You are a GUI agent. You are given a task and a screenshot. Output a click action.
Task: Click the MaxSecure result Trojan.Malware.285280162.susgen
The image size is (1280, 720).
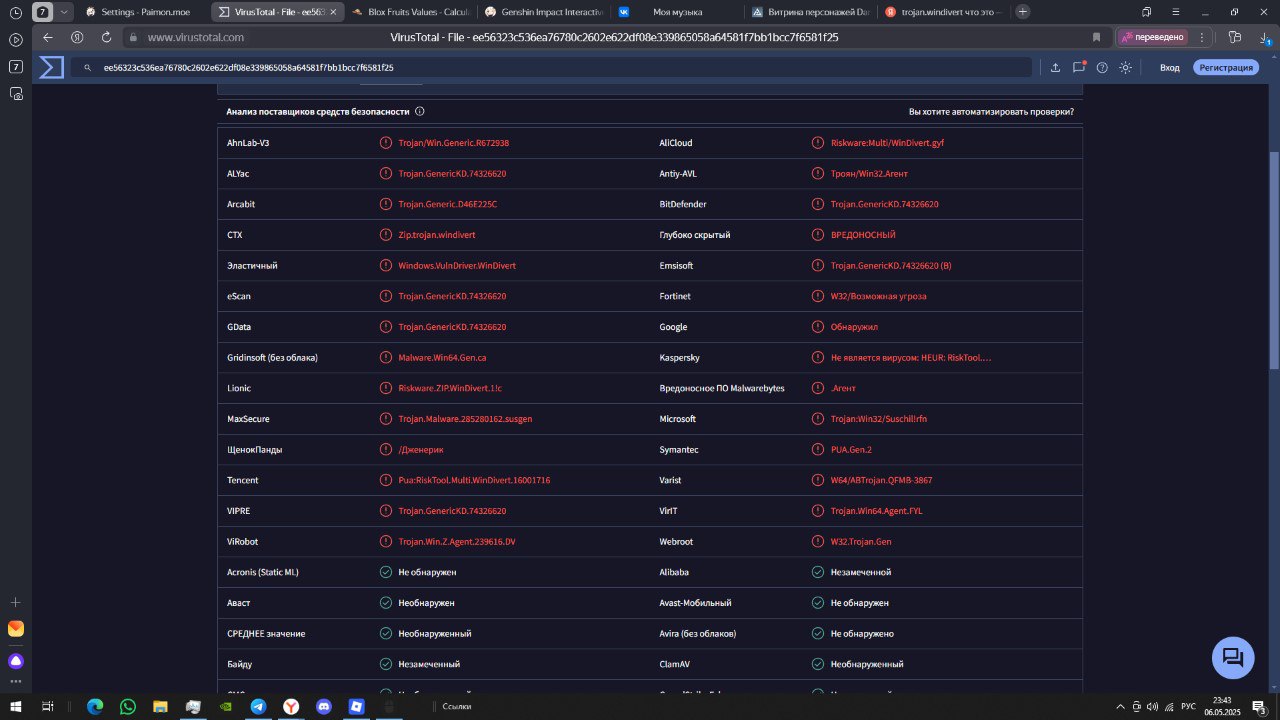465,419
